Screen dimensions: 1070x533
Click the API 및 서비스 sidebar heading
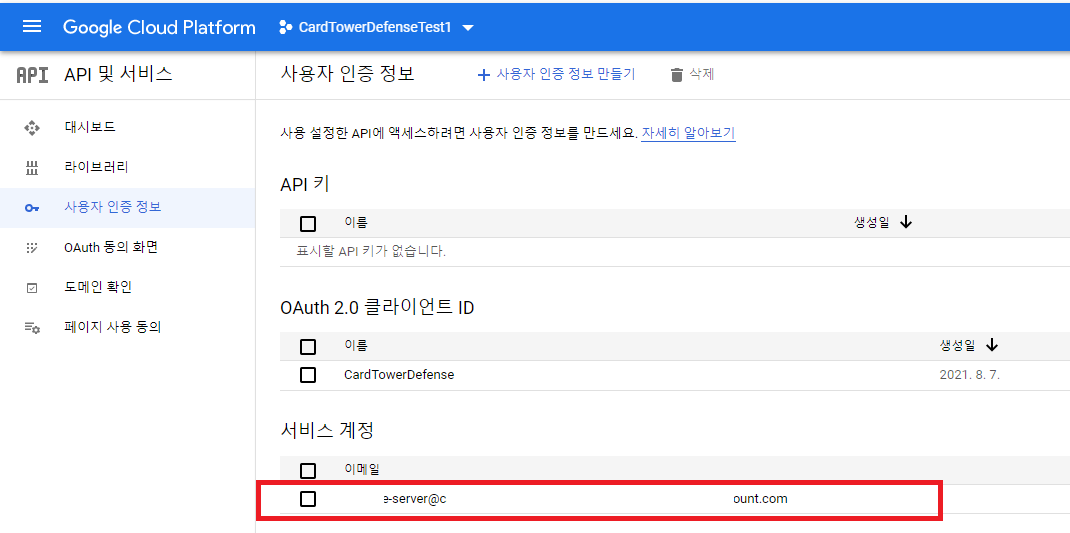click(119, 74)
